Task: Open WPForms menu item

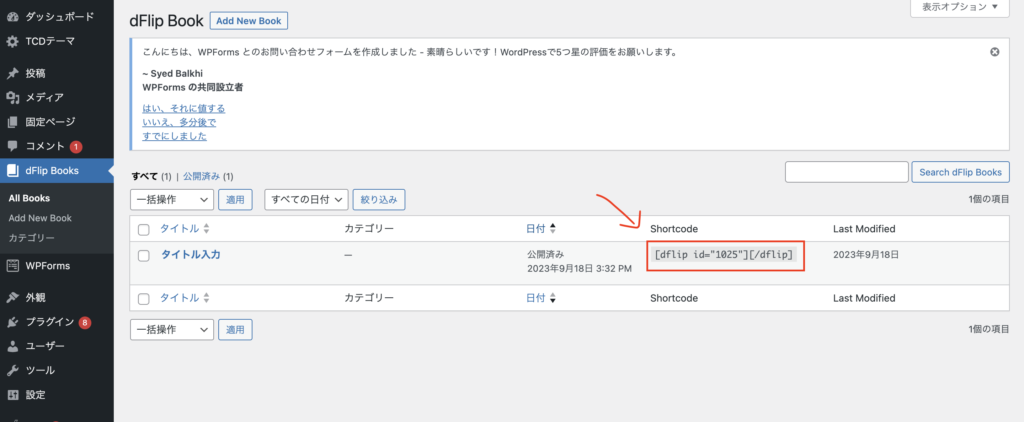Action: point(50,266)
